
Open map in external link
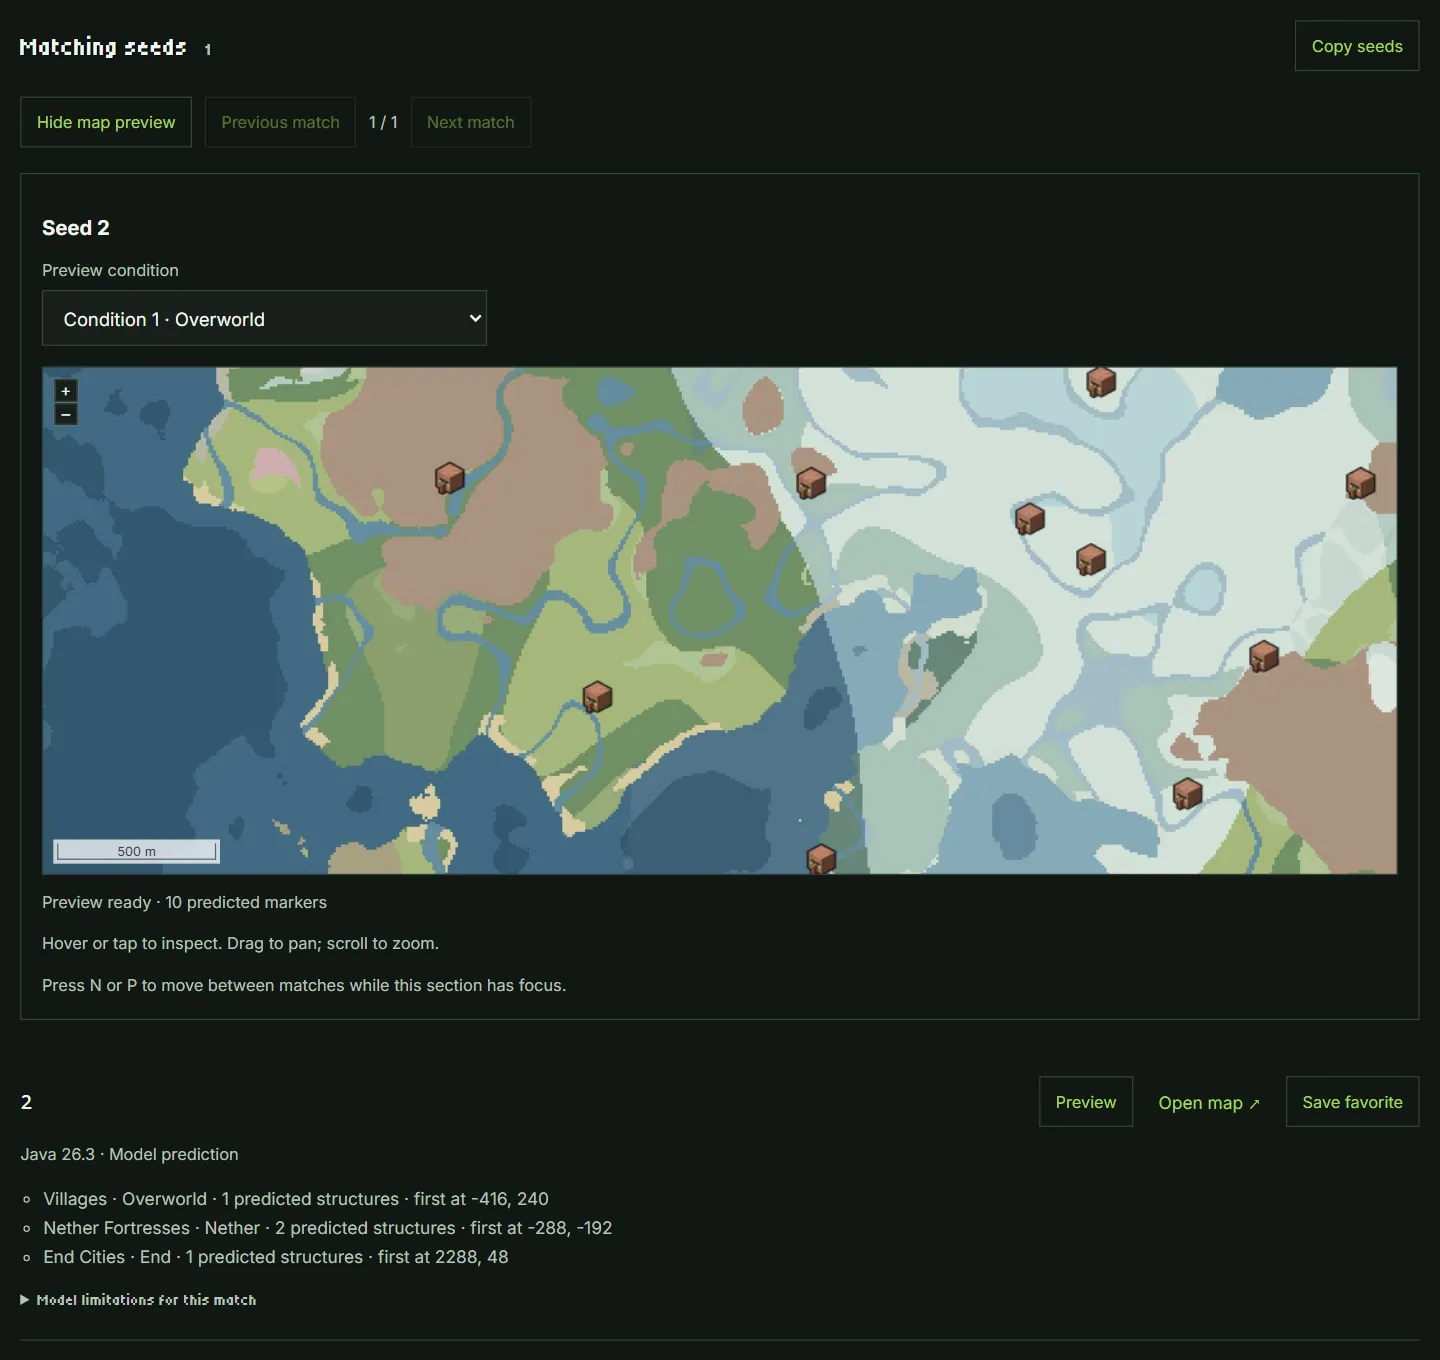(x=1209, y=1103)
